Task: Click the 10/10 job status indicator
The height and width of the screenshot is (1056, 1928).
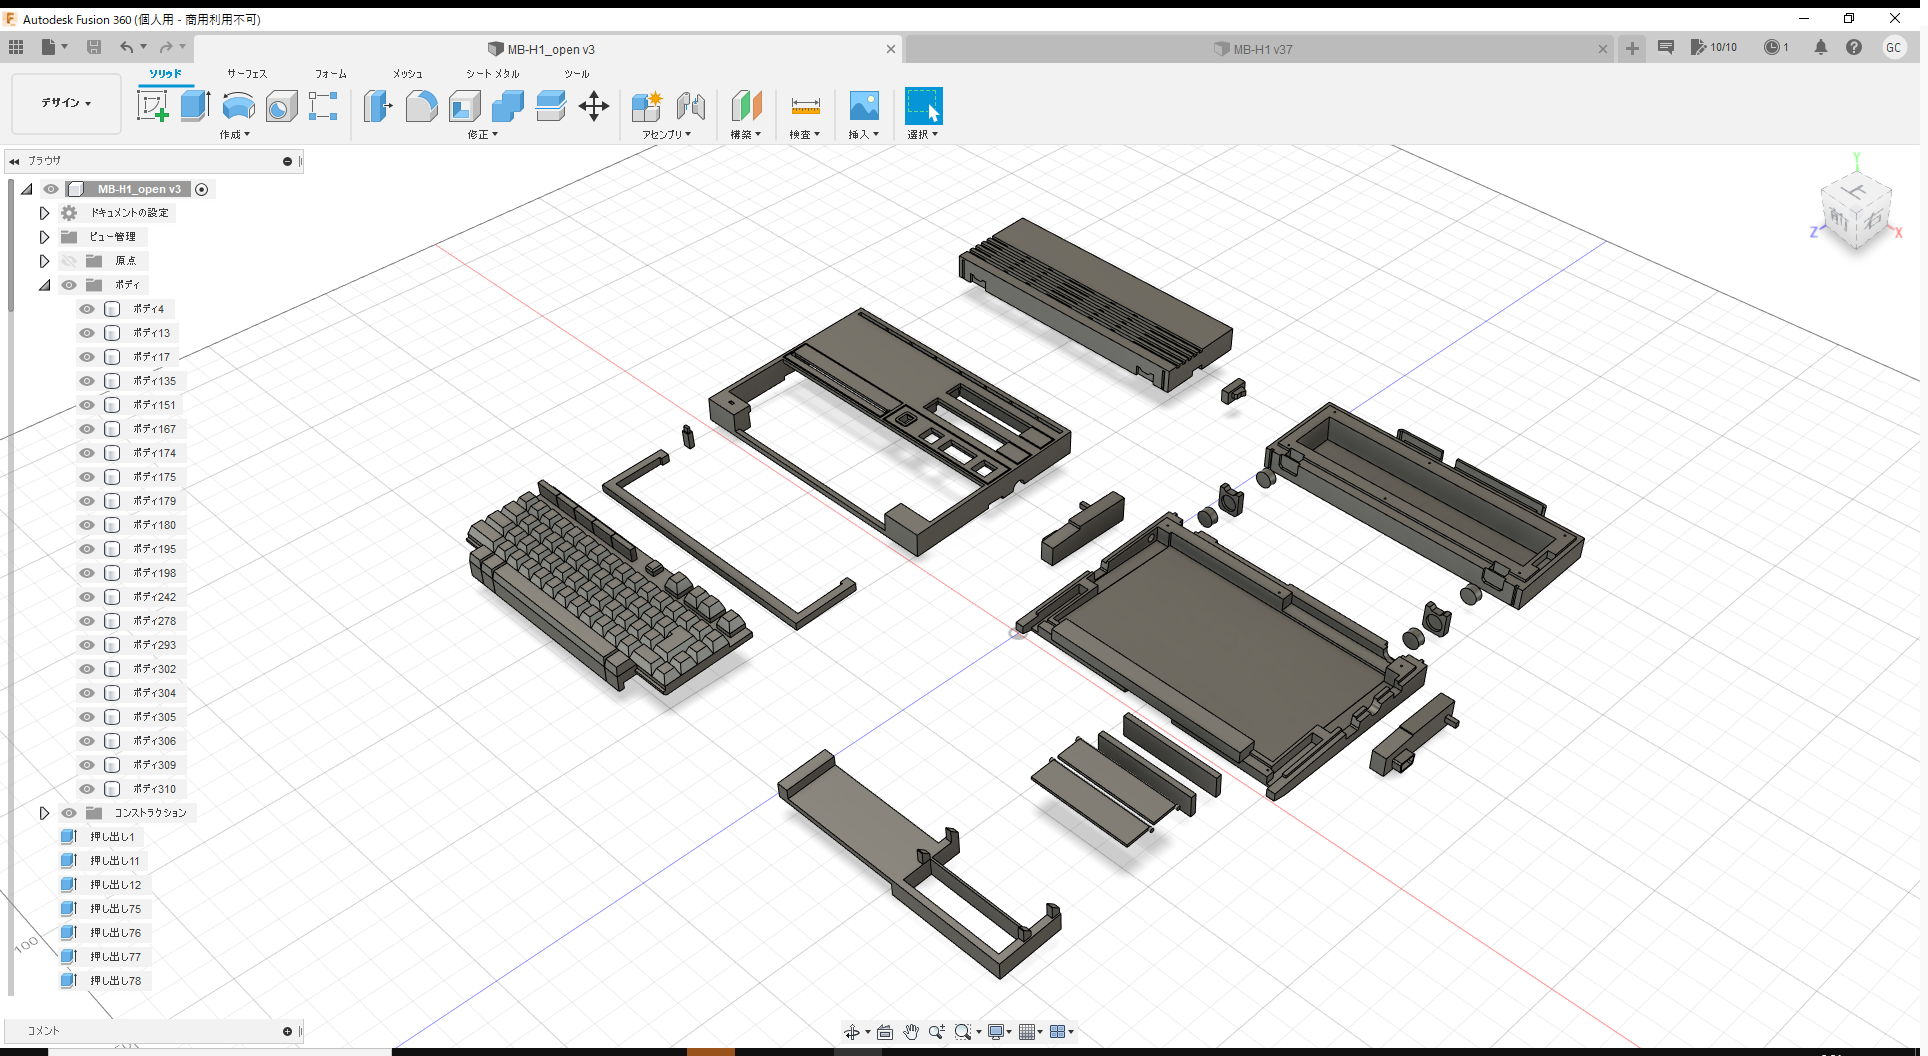Action: (x=1714, y=47)
